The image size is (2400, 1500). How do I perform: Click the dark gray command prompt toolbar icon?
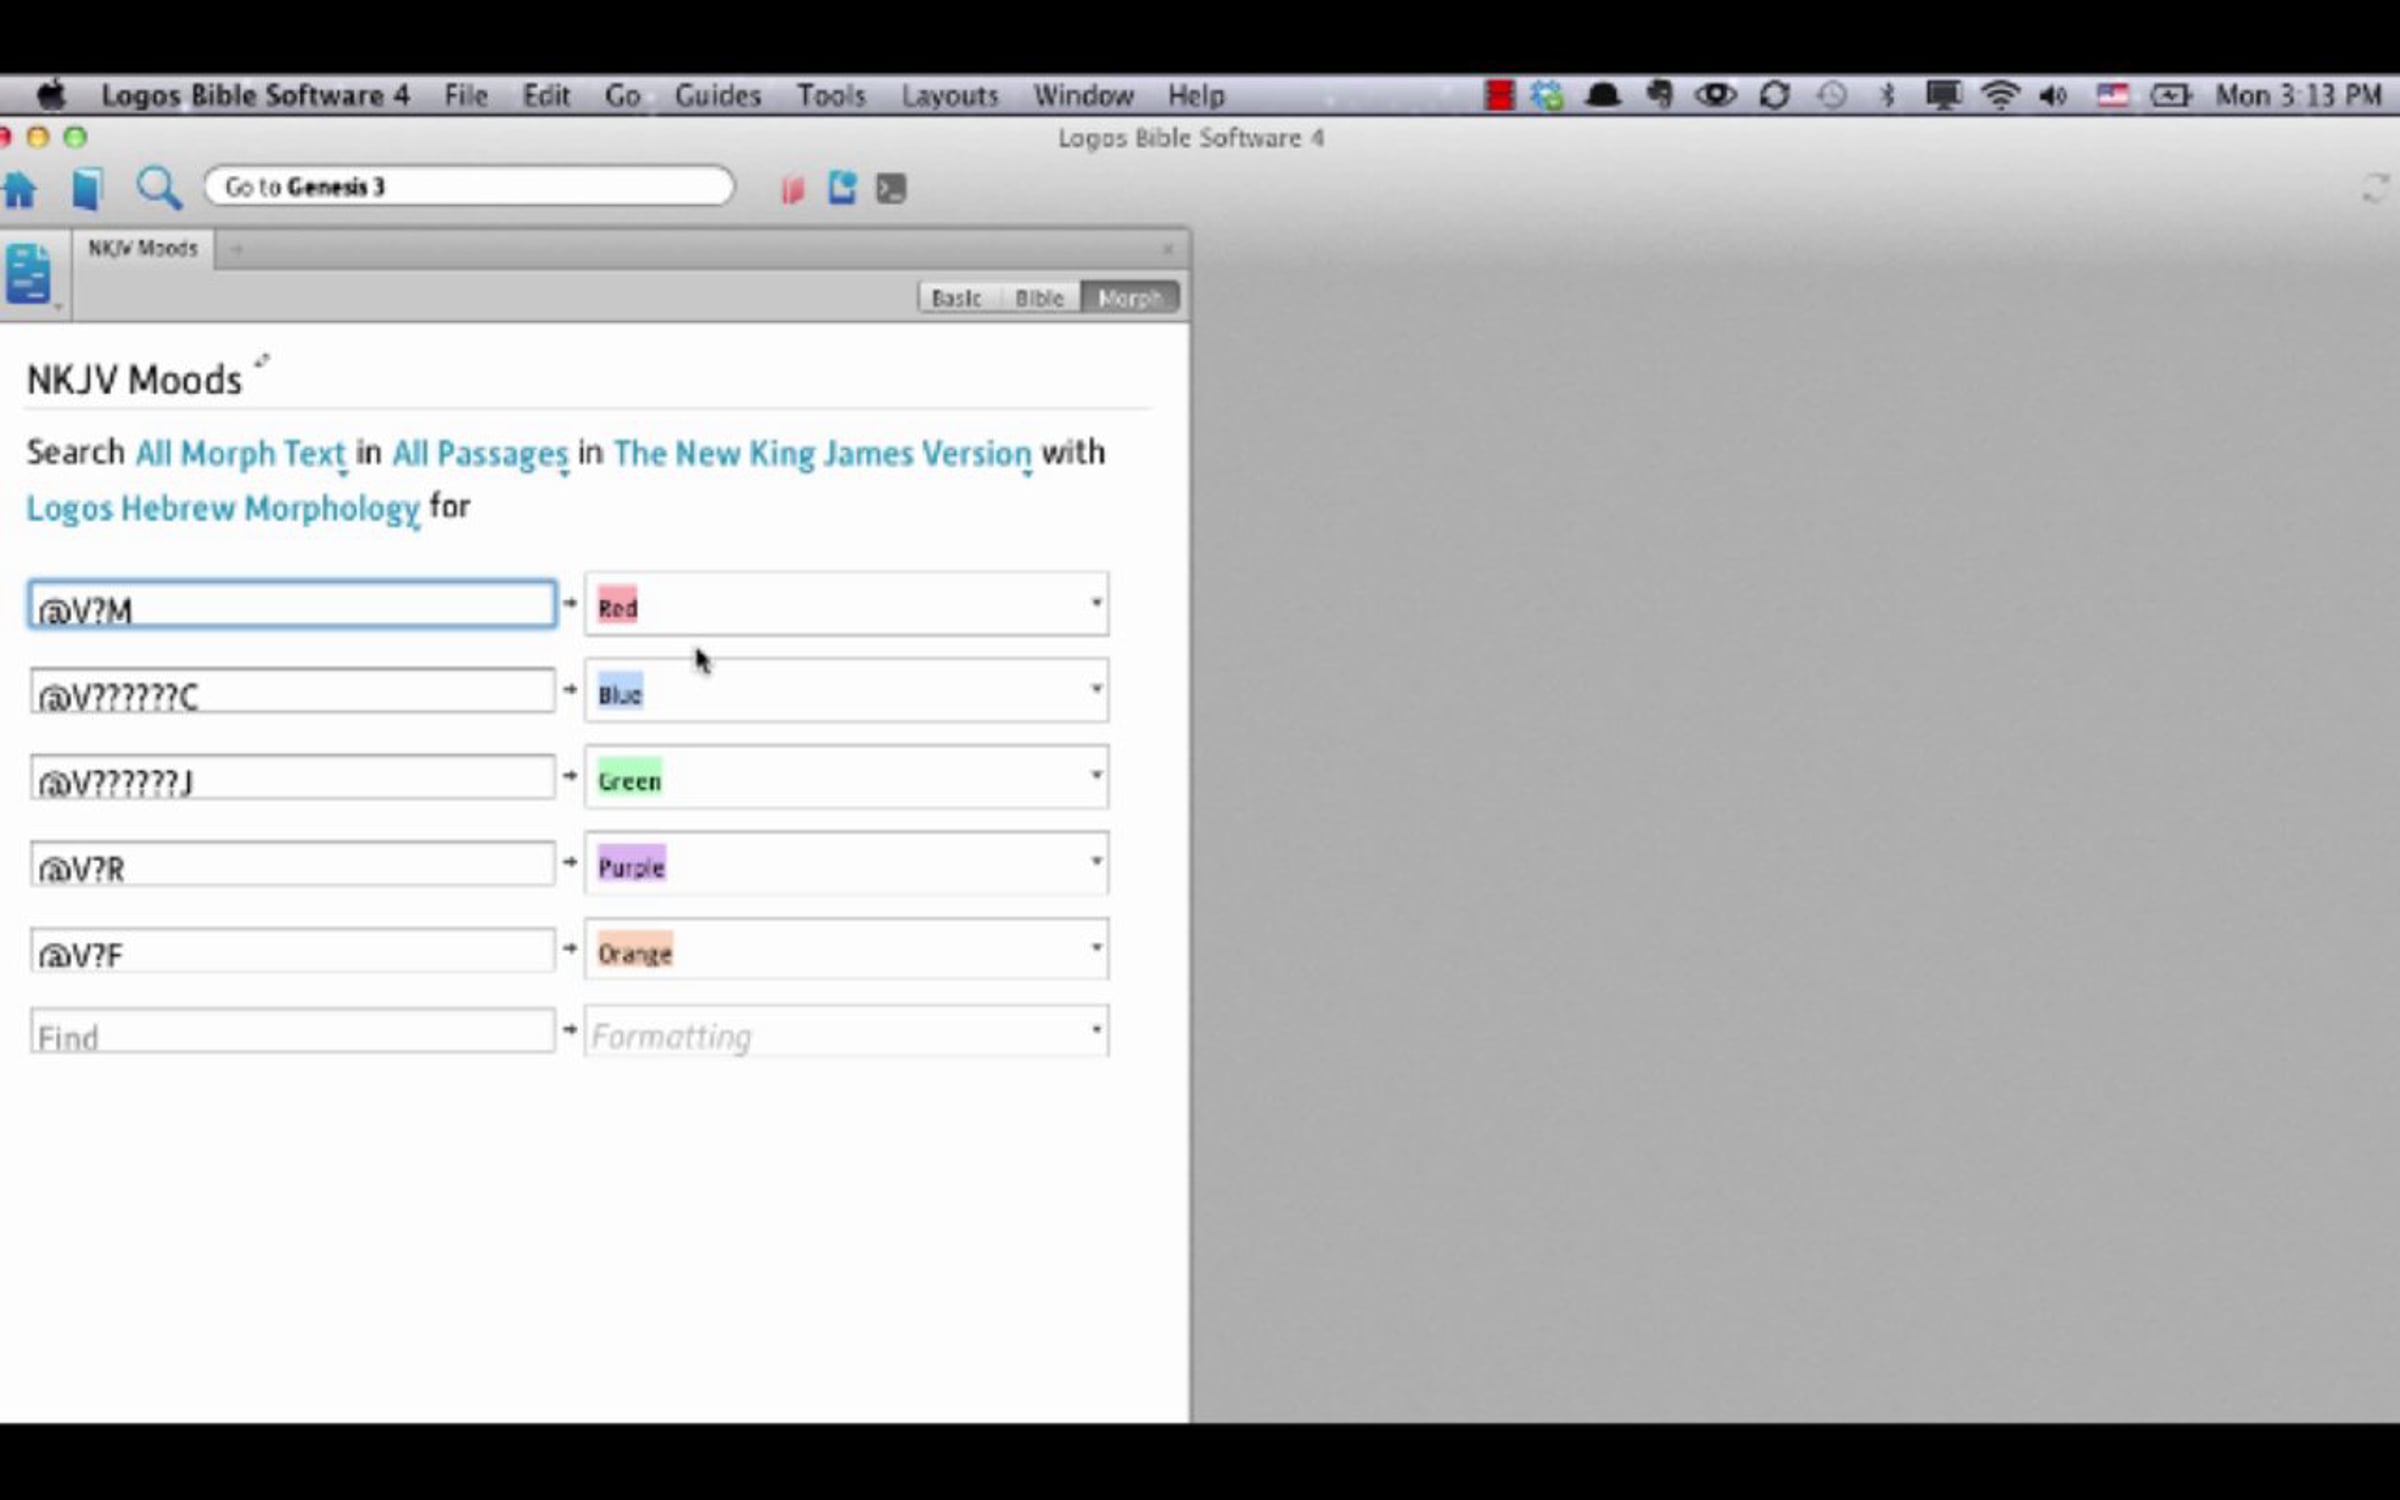click(890, 188)
